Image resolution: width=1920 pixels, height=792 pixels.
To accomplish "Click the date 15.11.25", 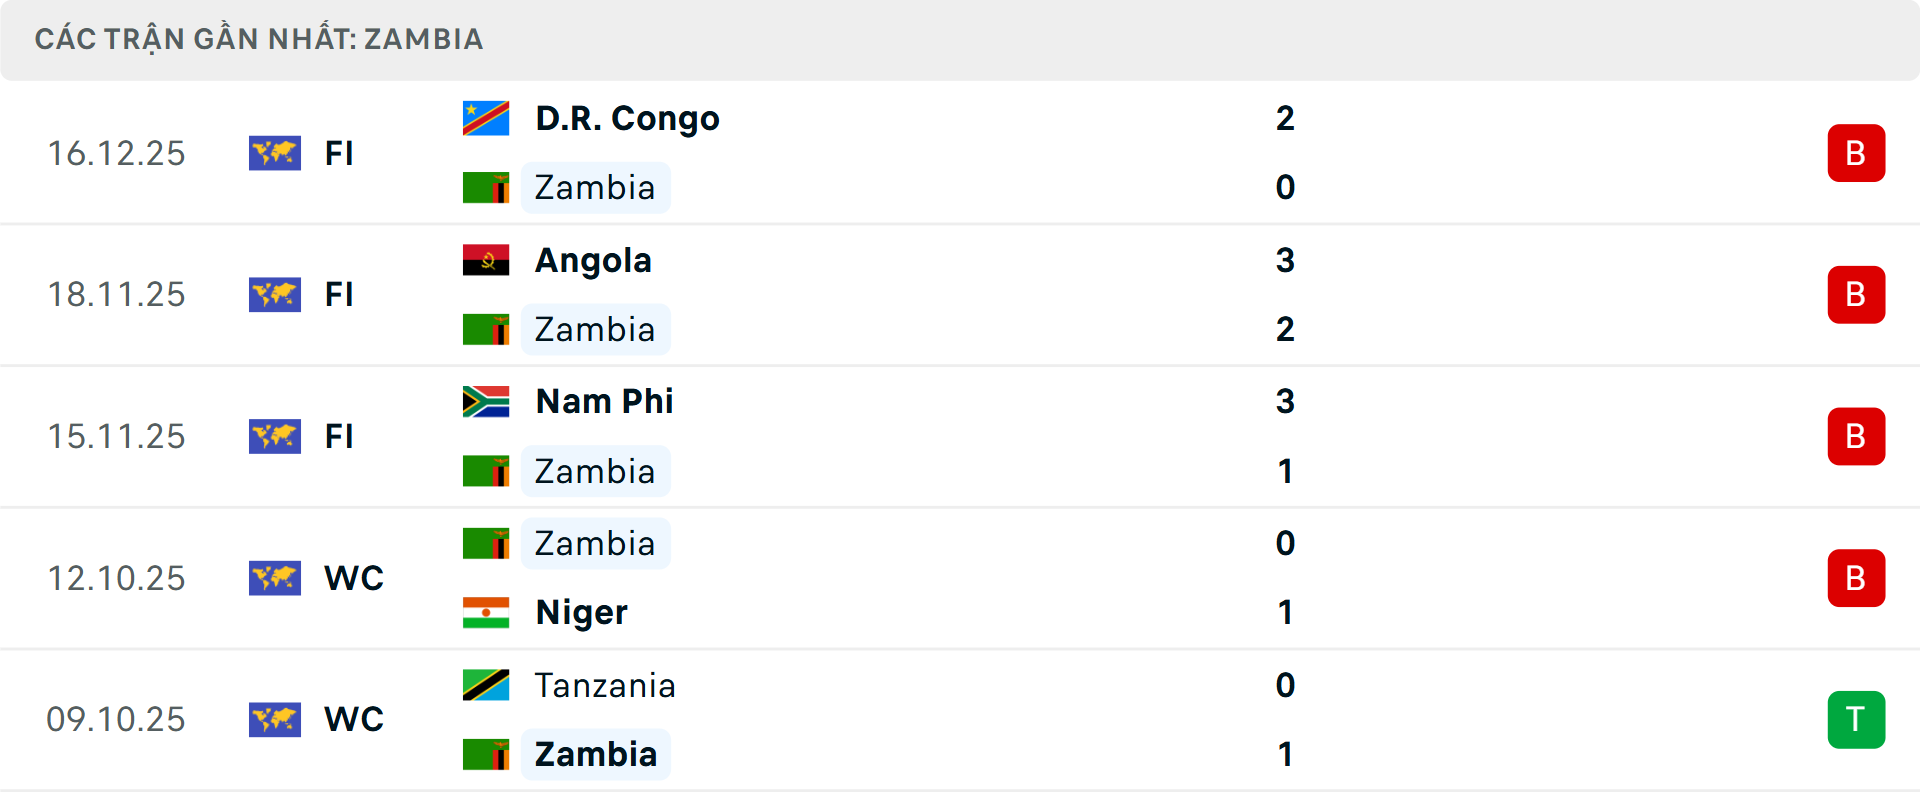I will (x=116, y=436).
